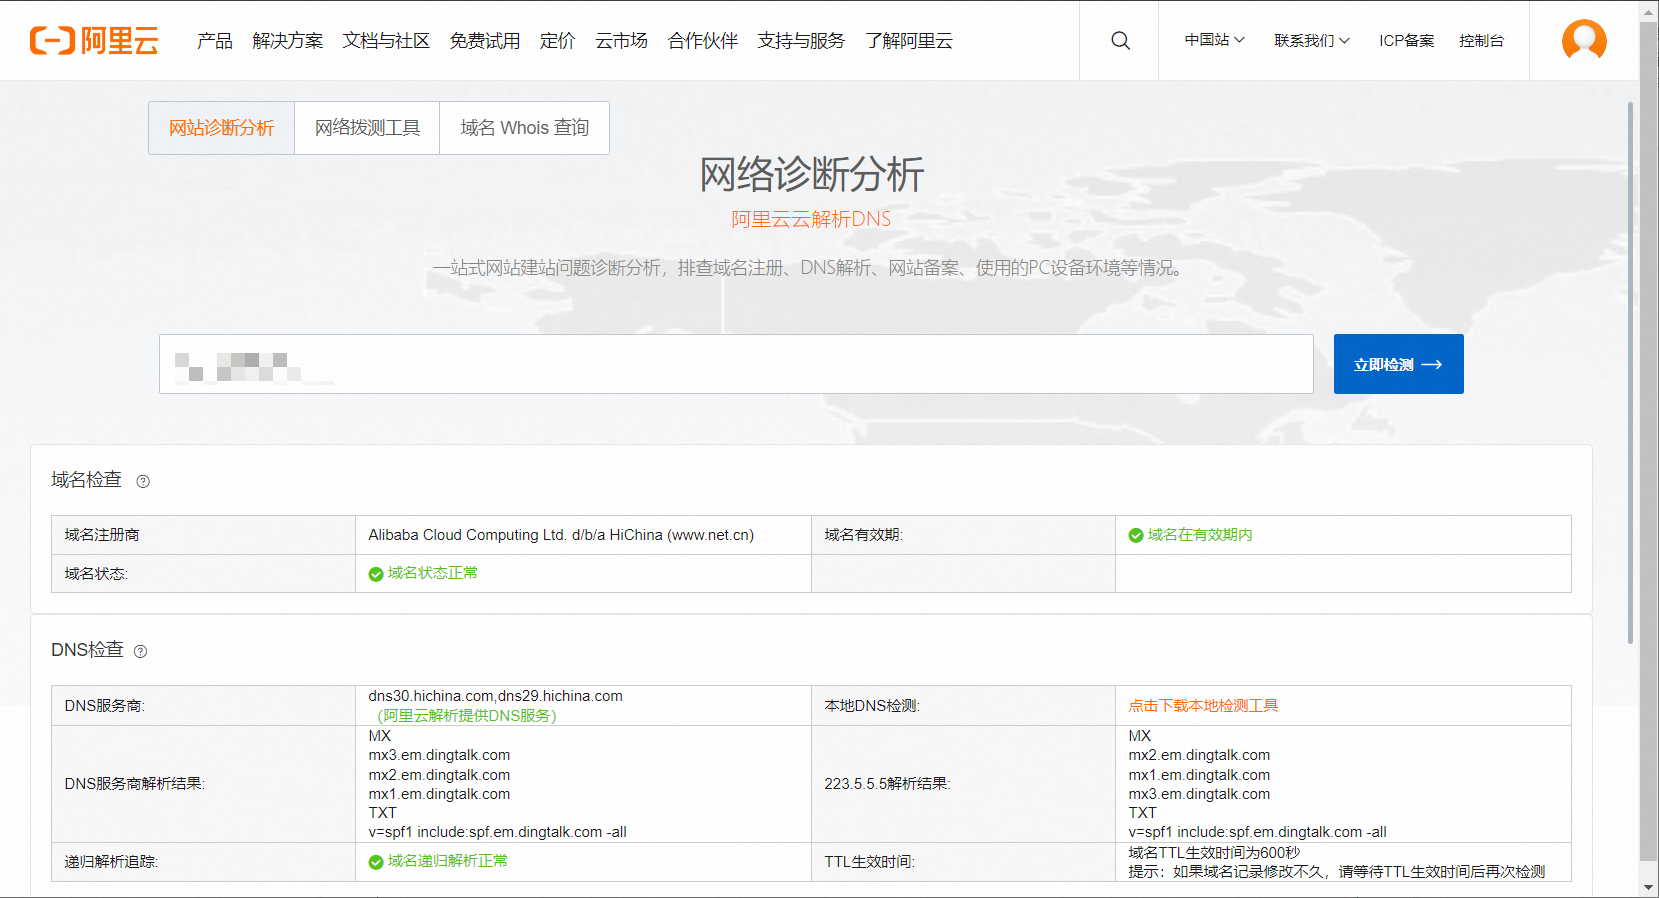Image resolution: width=1659 pixels, height=898 pixels.
Task: Click (阿里云解析提供DNS服务) link
Action: tap(467, 716)
